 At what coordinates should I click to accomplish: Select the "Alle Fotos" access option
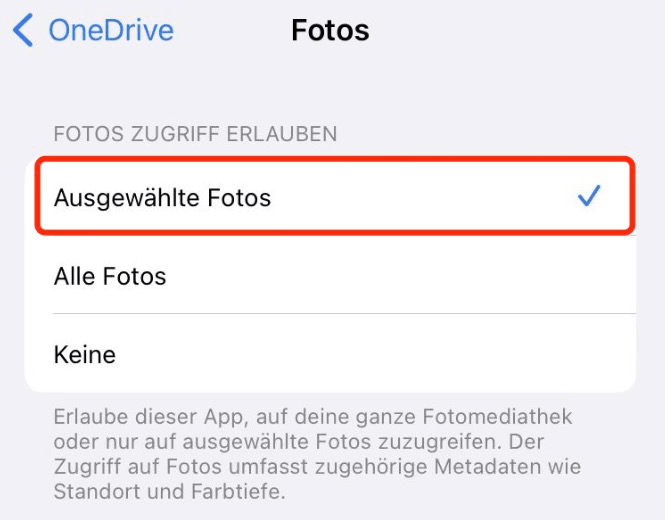[x=331, y=275]
